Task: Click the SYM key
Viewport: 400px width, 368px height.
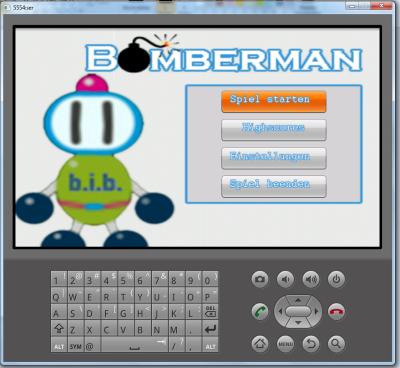Action: pos(76,346)
